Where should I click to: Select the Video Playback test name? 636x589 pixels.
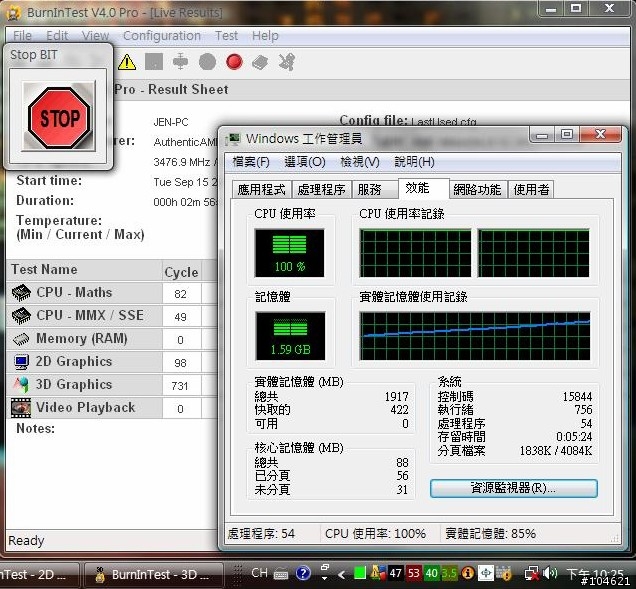(86, 407)
